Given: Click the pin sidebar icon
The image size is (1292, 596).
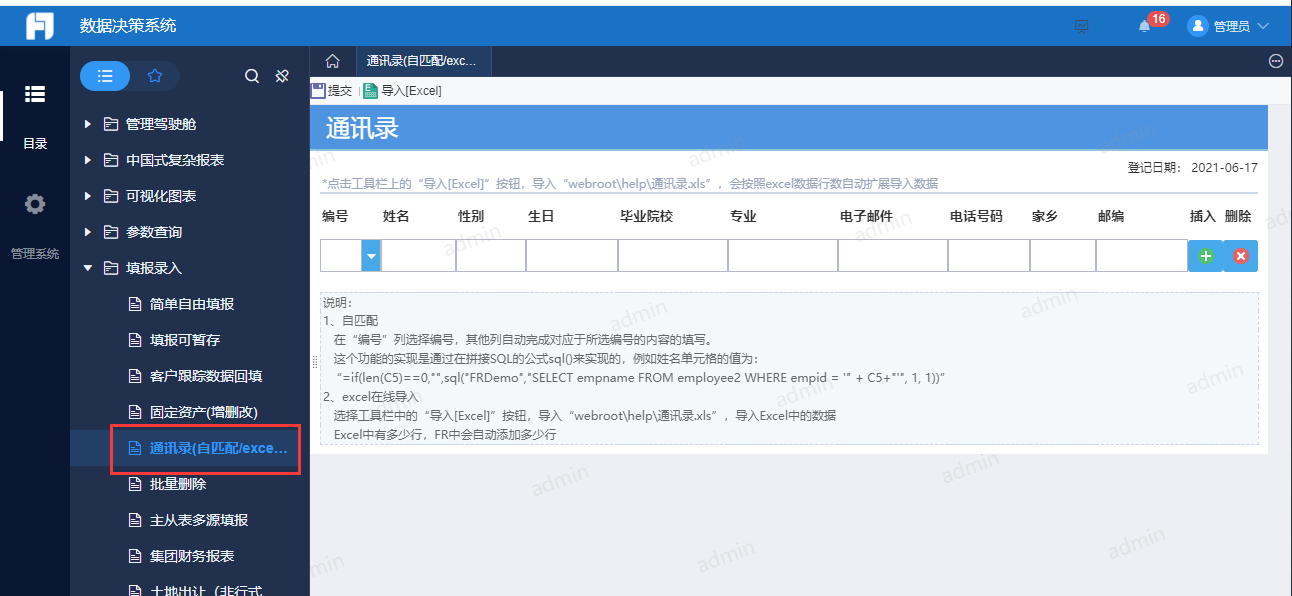Looking at the screenshot, I should (282, 76).
